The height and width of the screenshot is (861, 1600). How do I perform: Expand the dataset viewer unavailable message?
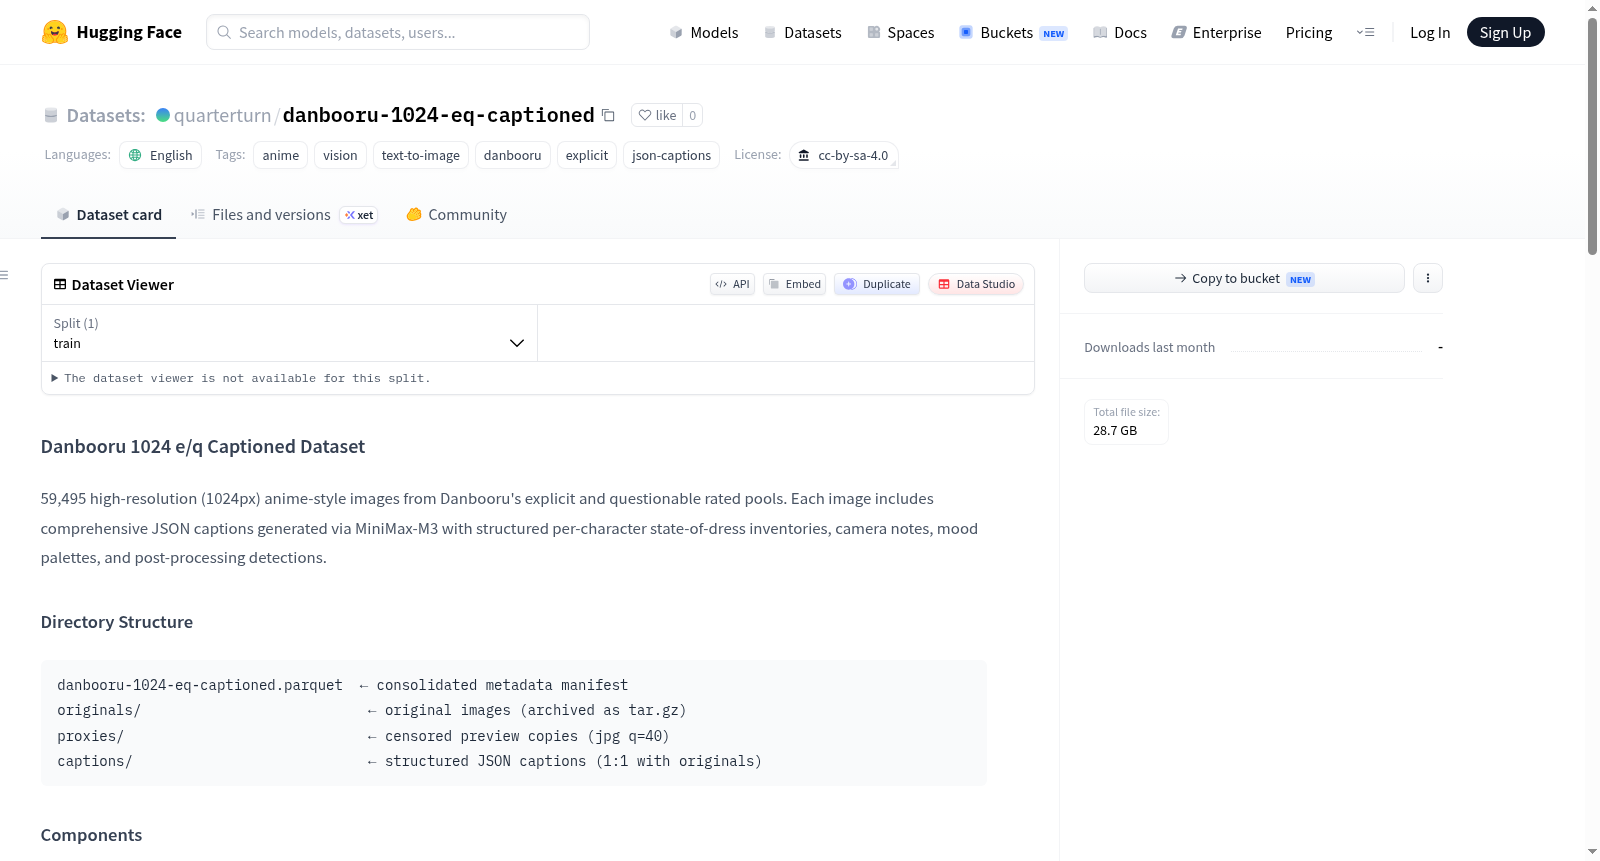(x=241, y=378)
